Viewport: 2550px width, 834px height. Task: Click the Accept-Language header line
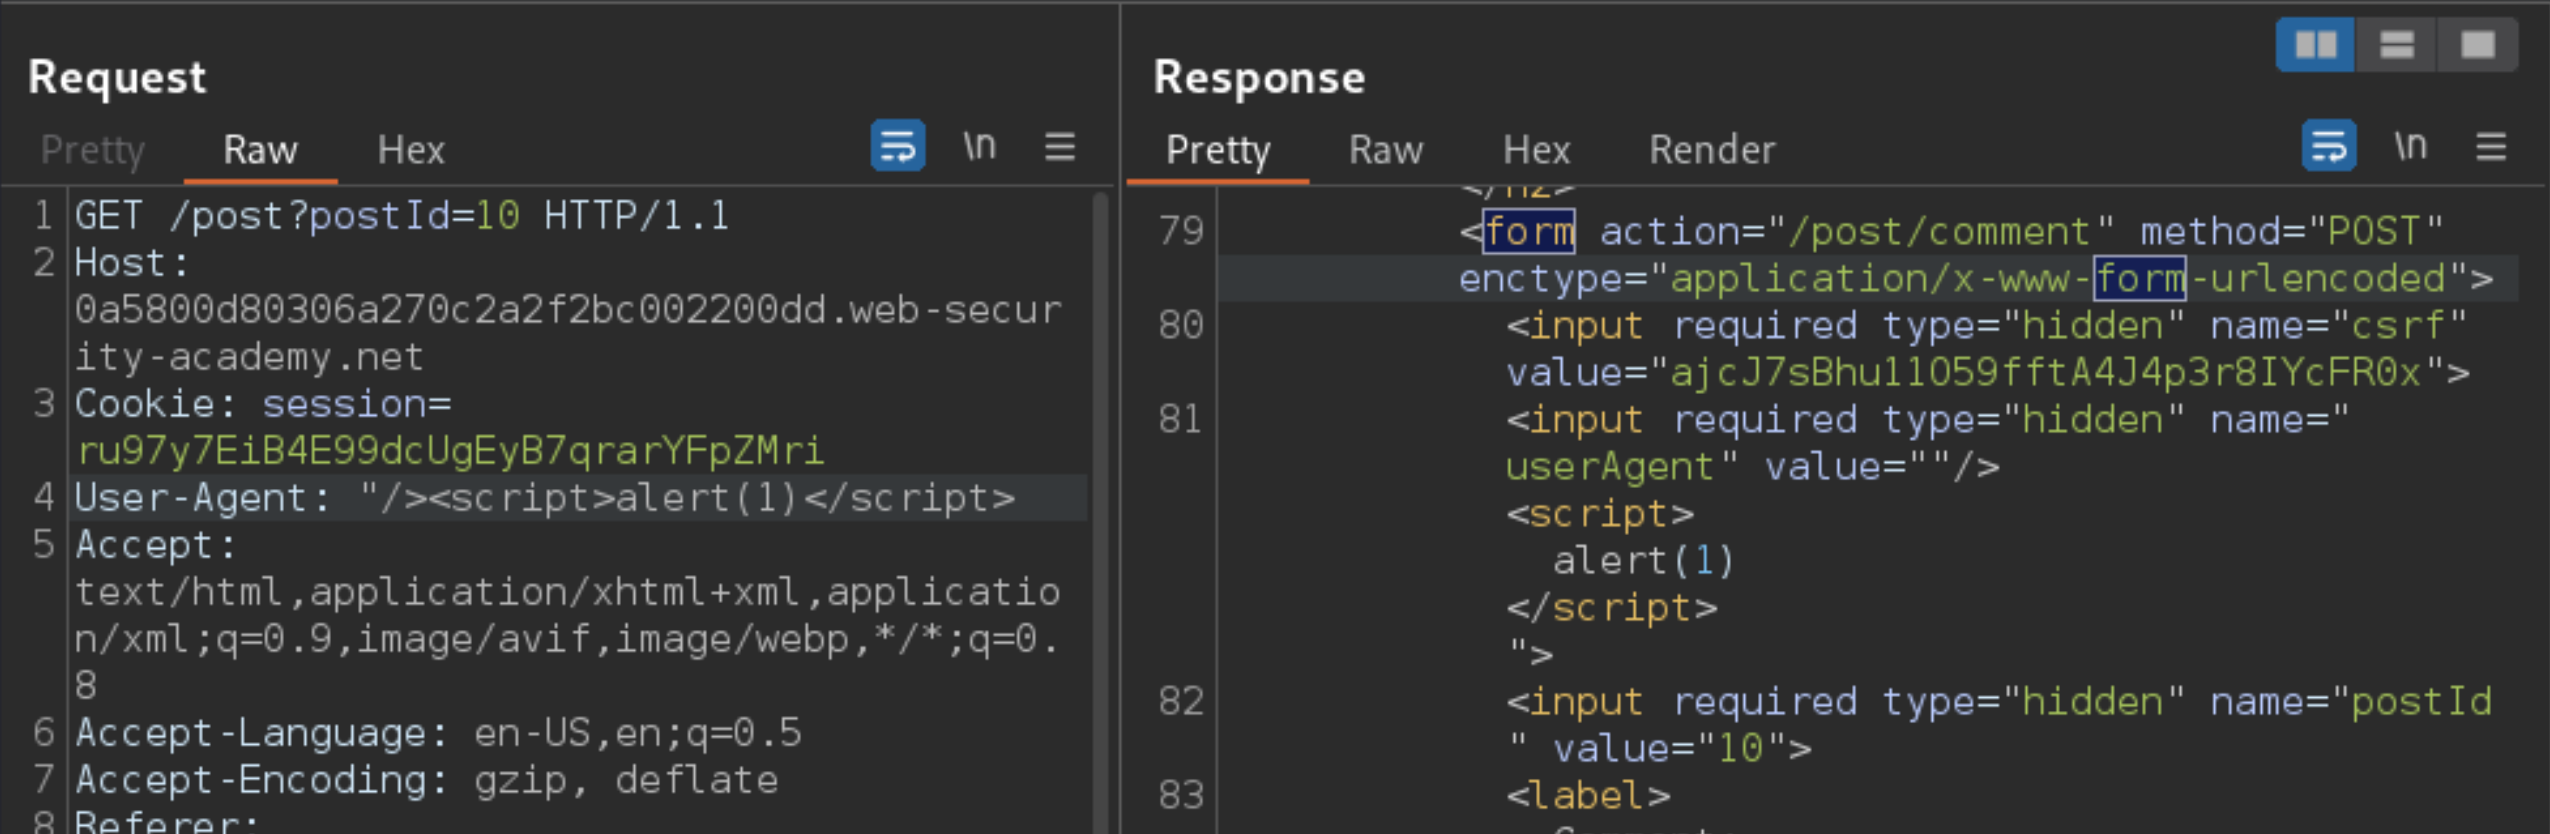[438, 733]
